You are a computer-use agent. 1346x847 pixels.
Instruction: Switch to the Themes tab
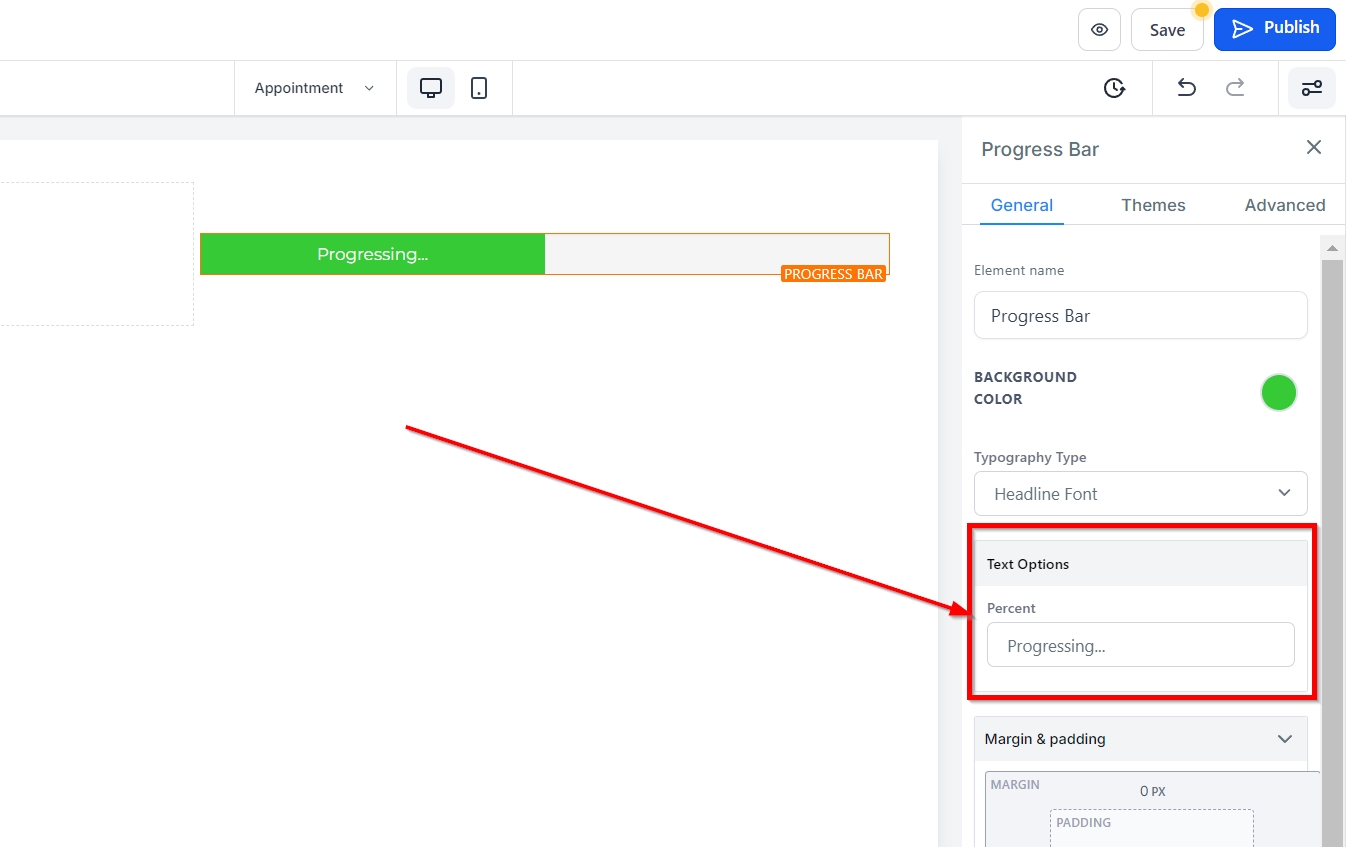click(1153, 205)
